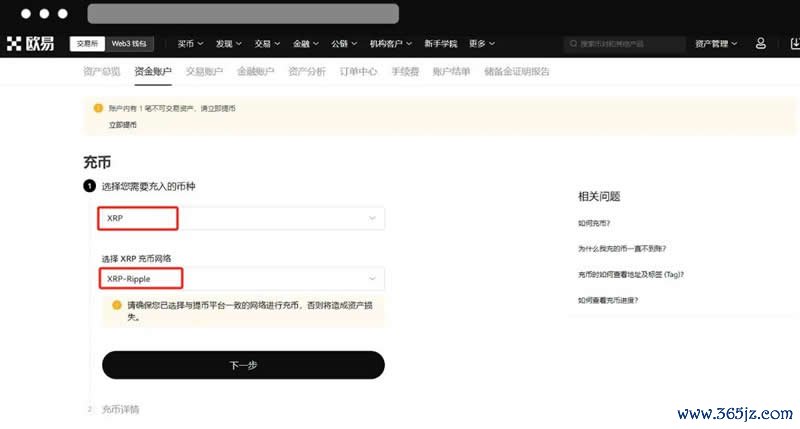Go to 资产总览 tab

click(x=102, y=71)
